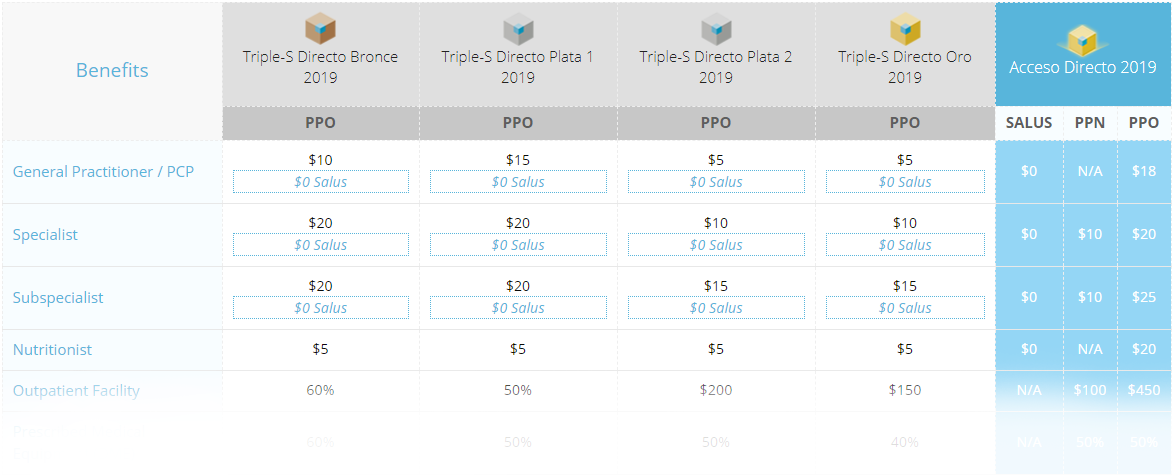Screen dimensions: 1174x475
Task: Click the $0 Salus box for Plata 1 Specialist
Action: pyautogui.click(x=518, y=245)
